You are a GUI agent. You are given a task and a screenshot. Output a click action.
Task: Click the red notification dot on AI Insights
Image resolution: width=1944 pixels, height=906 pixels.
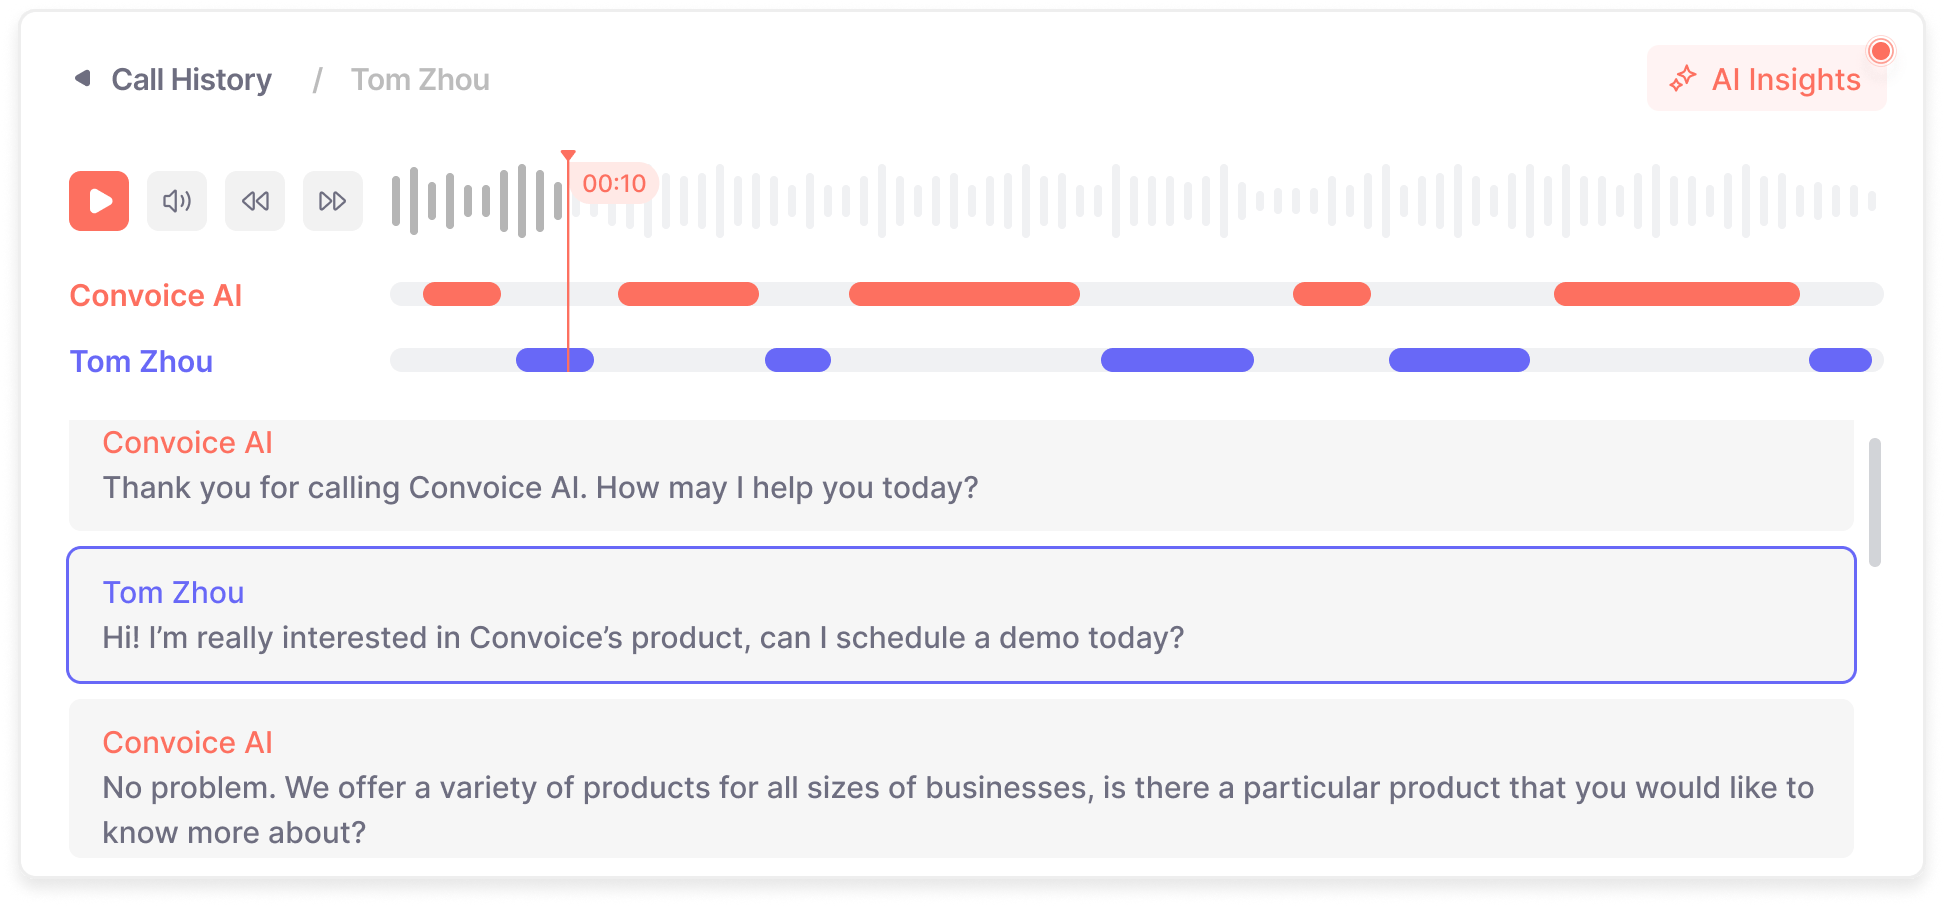pyautogui.click(x=1881, y=51)
